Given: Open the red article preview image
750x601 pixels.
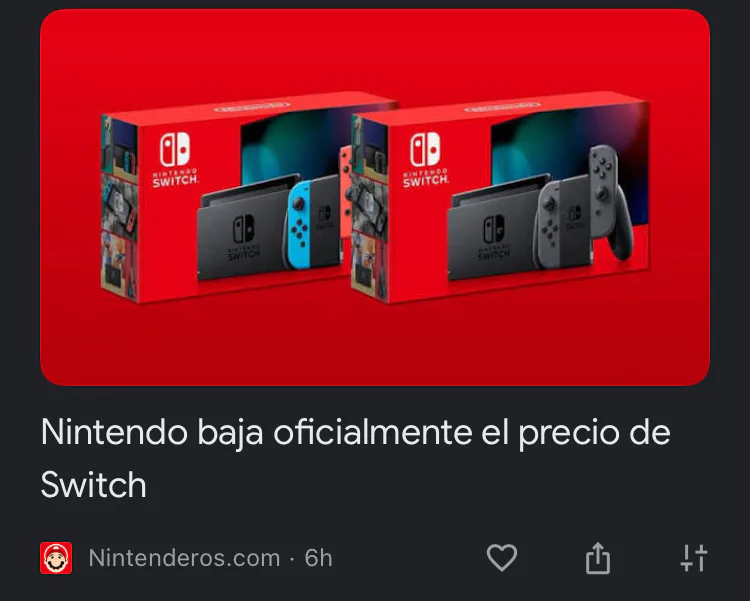Looking at the screenshot, I should point(375,197).
